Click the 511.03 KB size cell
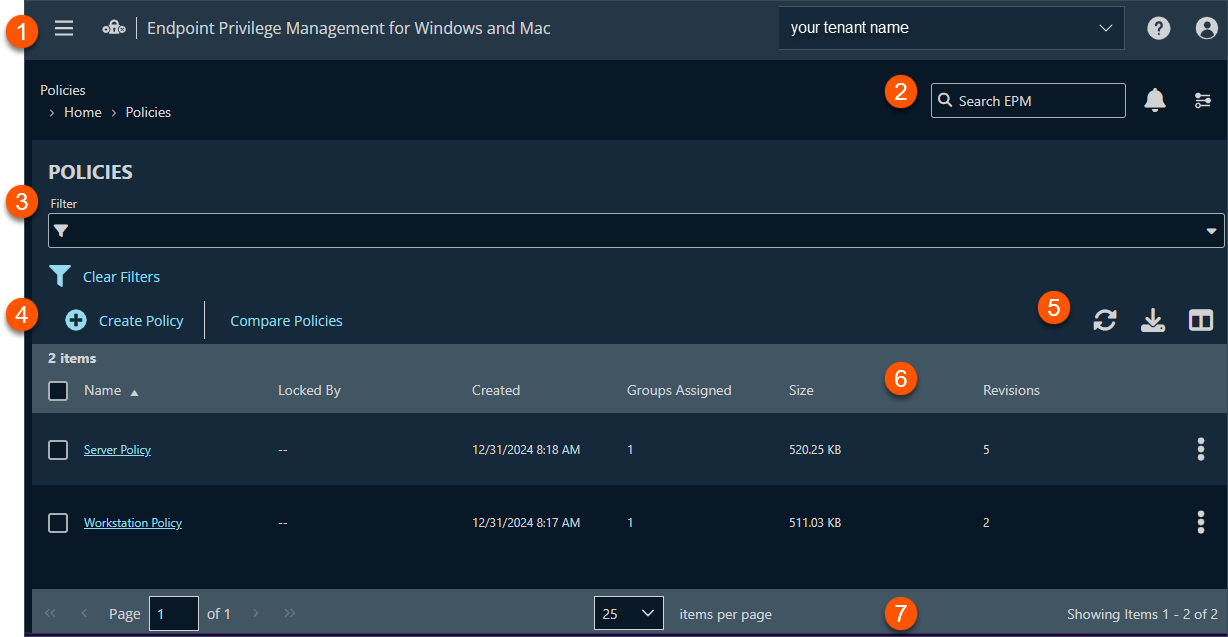 (815, 523)
